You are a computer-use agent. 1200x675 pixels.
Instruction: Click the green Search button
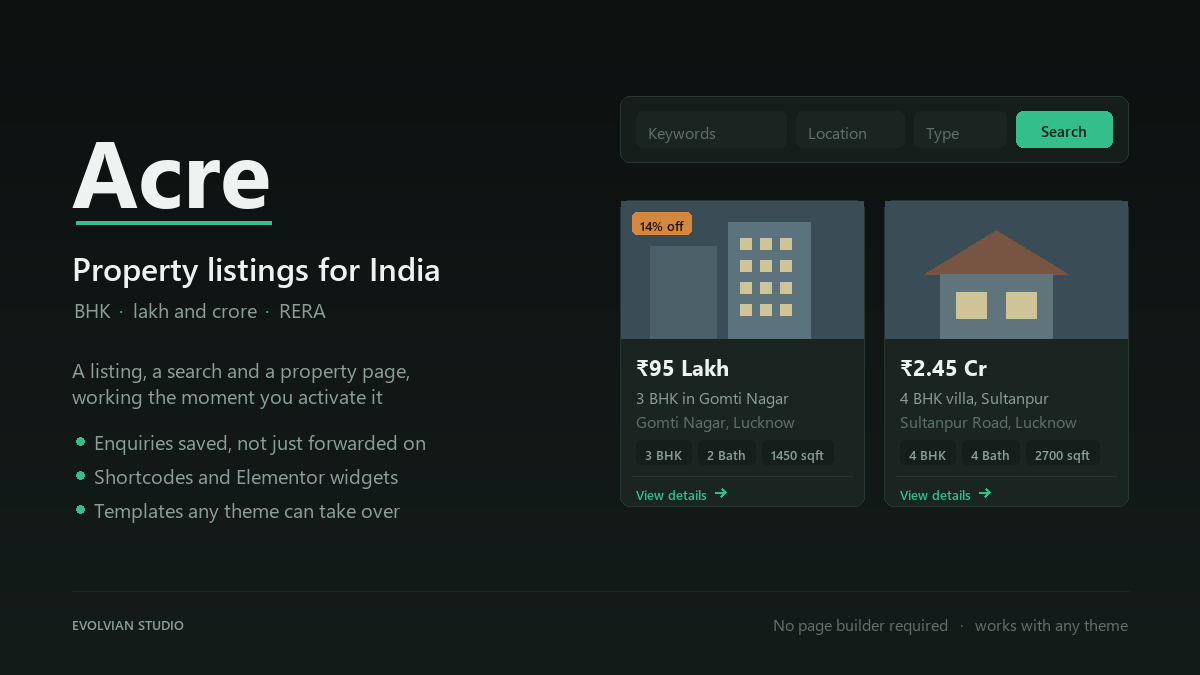1064,130
